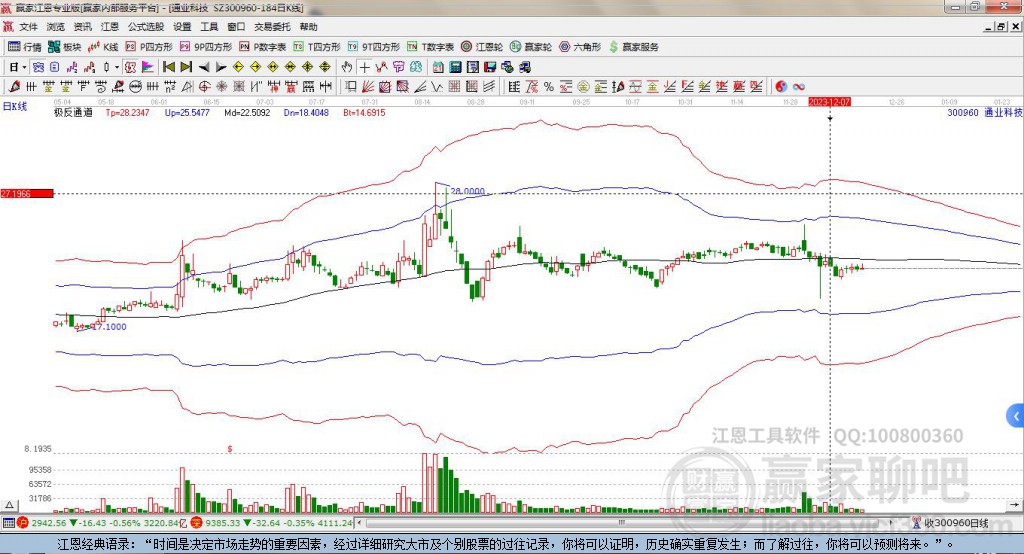Screen dimensions: 1024x554
Task: Open the calculator icon
Action: tap(455, 67)
